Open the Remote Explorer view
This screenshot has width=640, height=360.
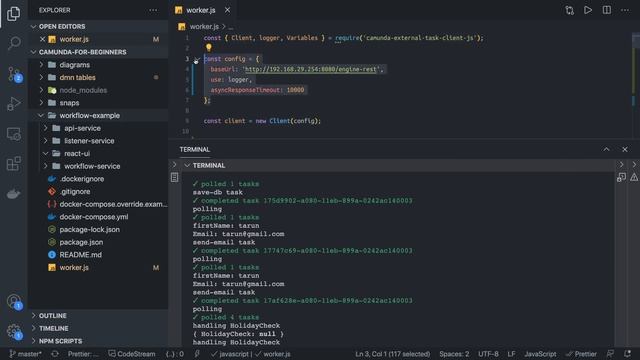(13, 134)
